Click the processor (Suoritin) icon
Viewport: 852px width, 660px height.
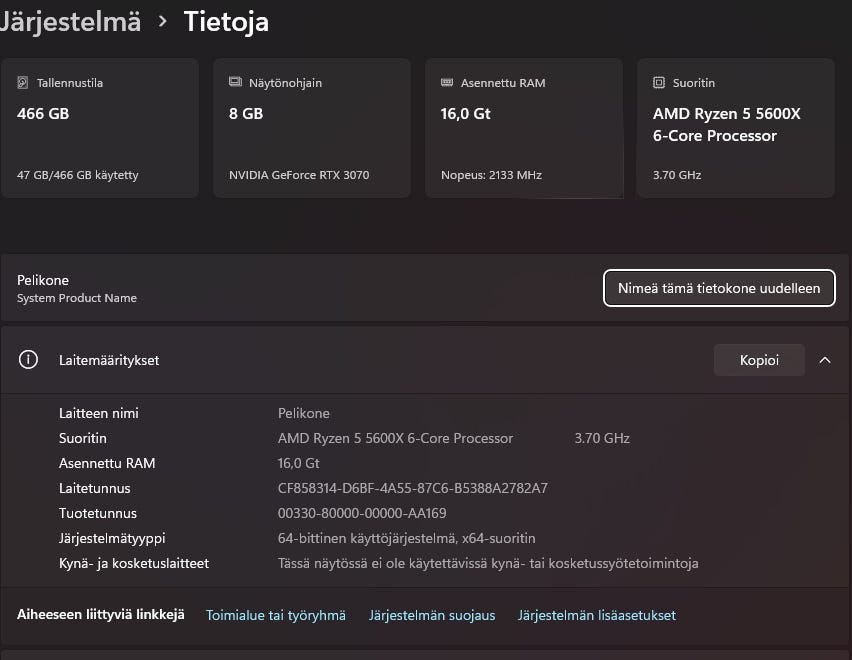pyautogui.click(x=659, y=83)
